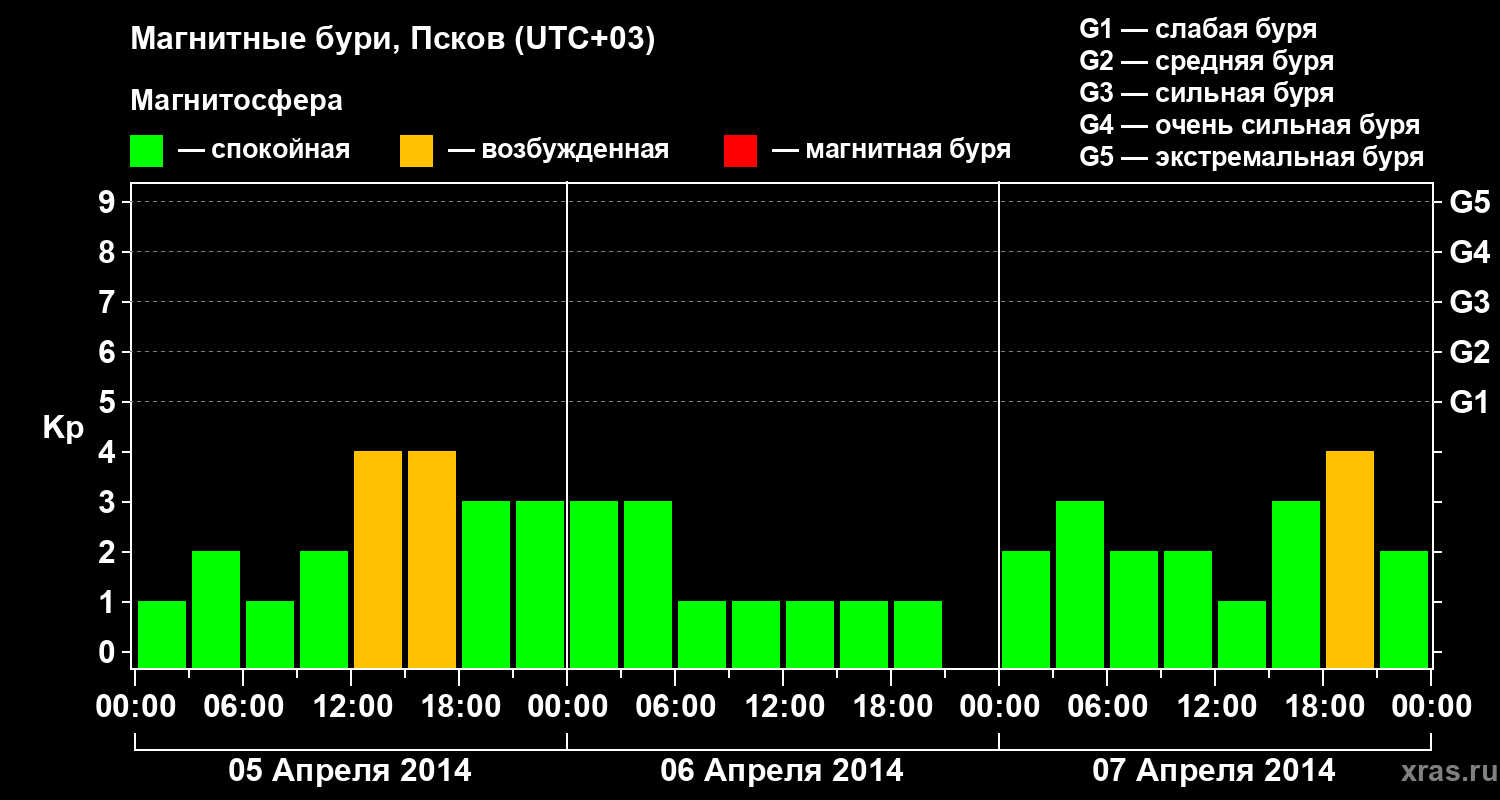This screenshot has height=800, width=1500.
Task: Select the orange bar starting 12:00 on 05 April
Action: pos(378,559)
